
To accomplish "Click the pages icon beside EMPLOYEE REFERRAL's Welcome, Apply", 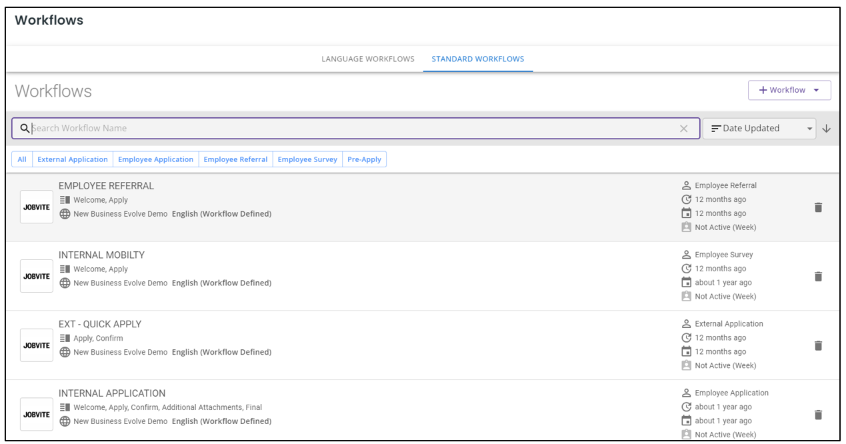I will click(65, 200).
